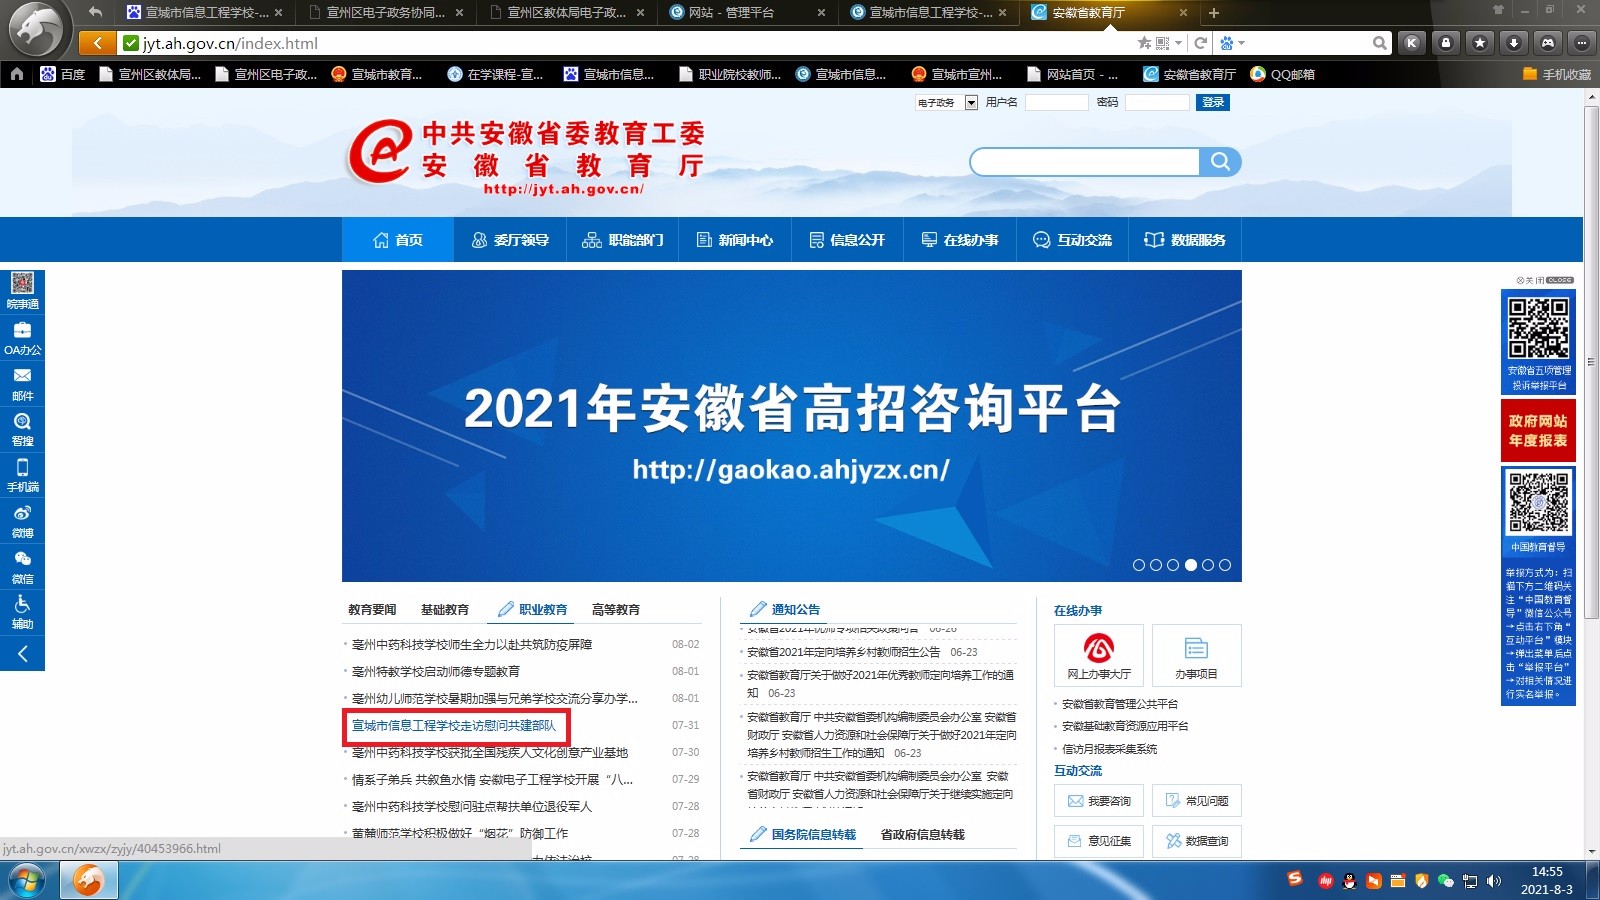Image resolution: width=1600 pixels, height=900 pixels.
Task: Open 网上办事大厅 service icon
Action: point(1098,655)
